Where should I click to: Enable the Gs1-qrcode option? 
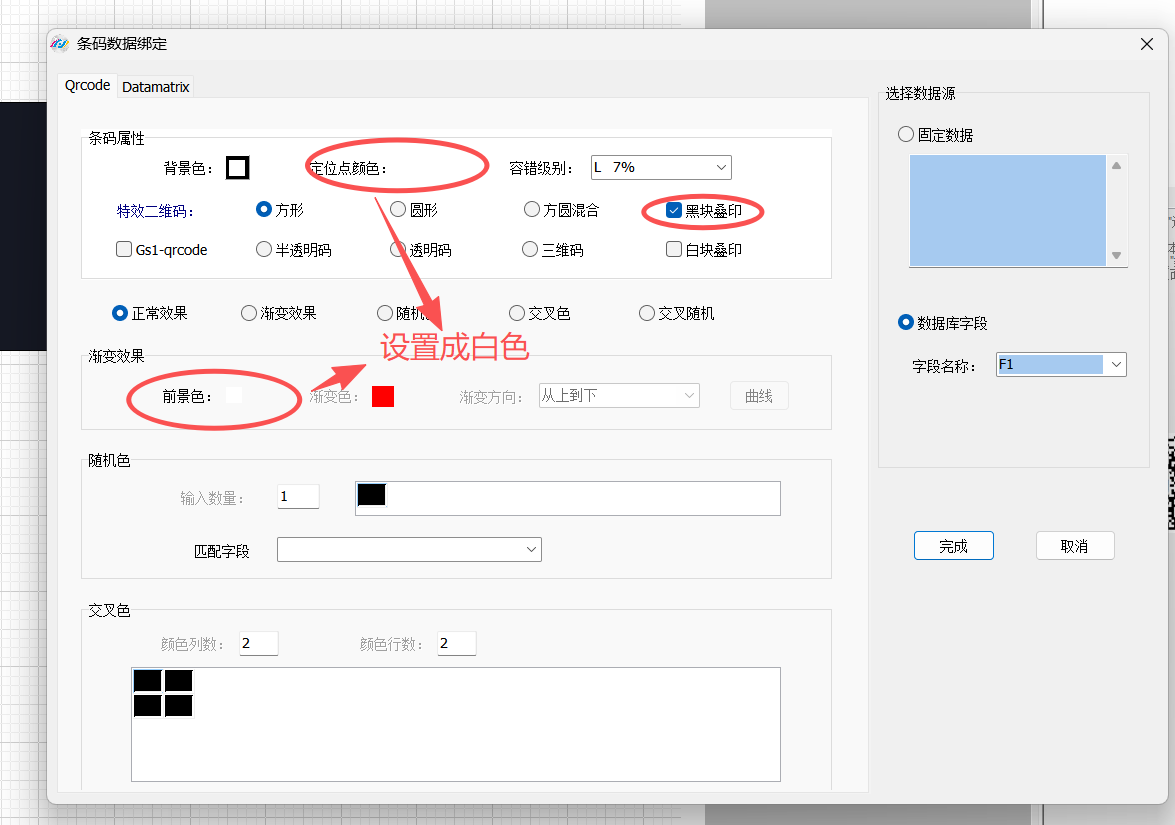coord(124,249)
